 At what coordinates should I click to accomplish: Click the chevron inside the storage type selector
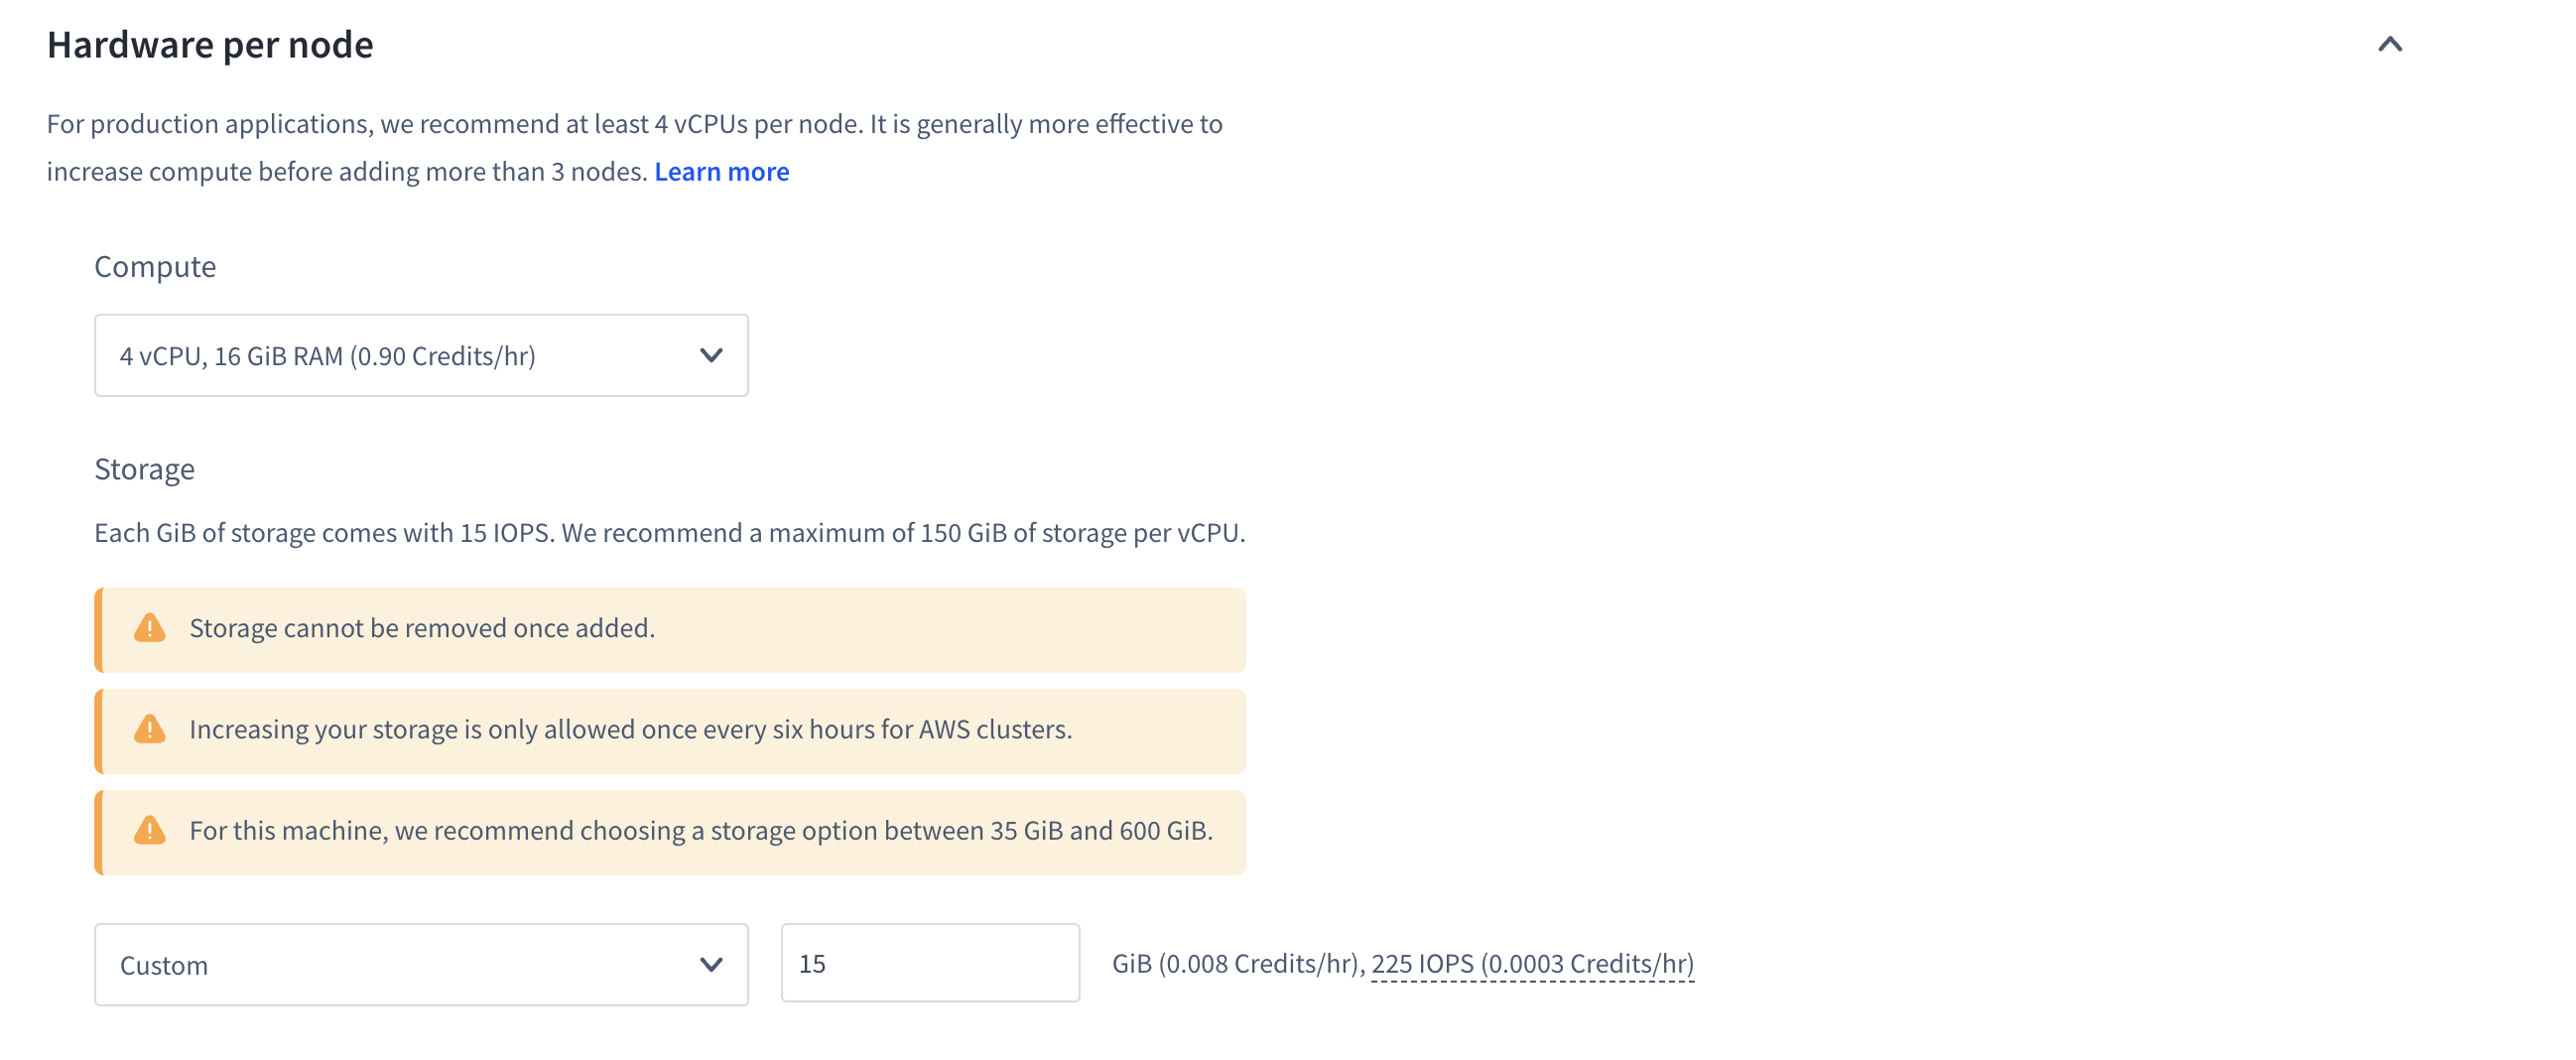point(711,964)
